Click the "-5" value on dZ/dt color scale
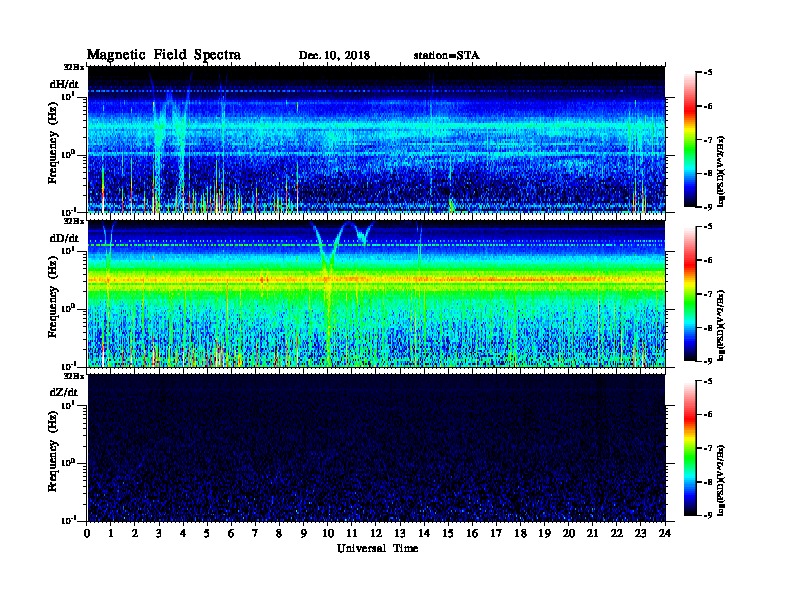792x612 pixels. 707,381
